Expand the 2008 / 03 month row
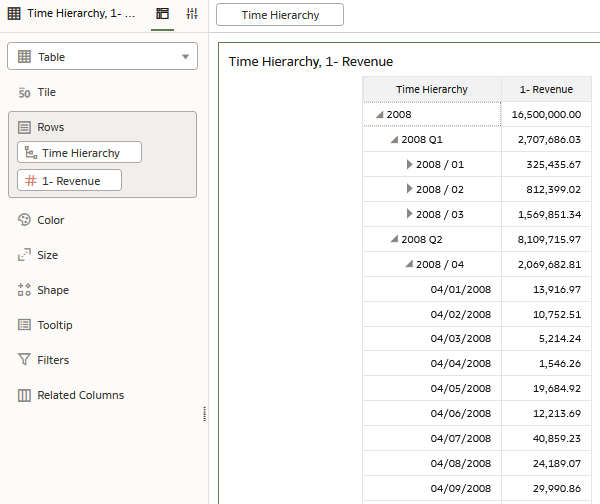 pyautogui.click(x=409, y=214)
